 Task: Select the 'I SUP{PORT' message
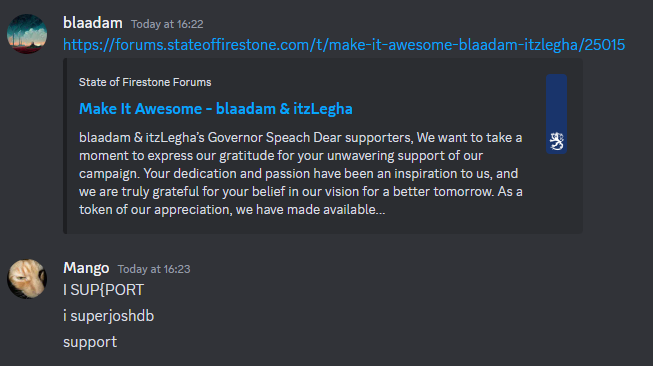103,290
